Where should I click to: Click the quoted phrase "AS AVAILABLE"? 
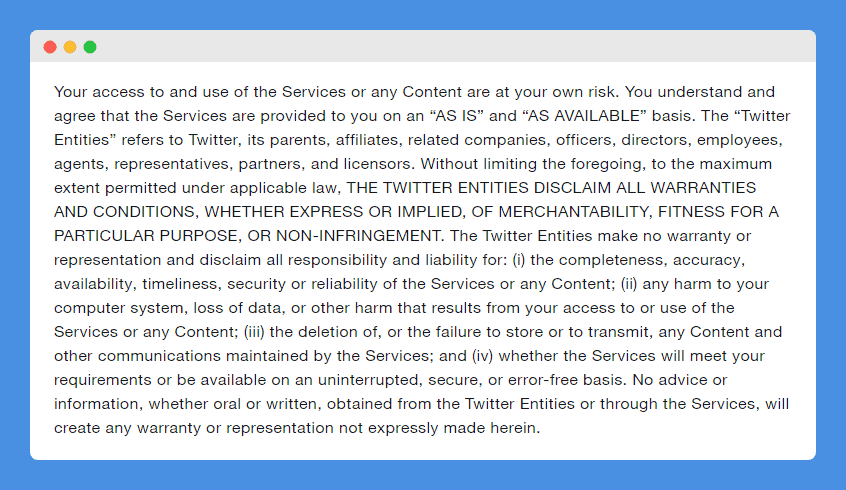click(584, 116)
